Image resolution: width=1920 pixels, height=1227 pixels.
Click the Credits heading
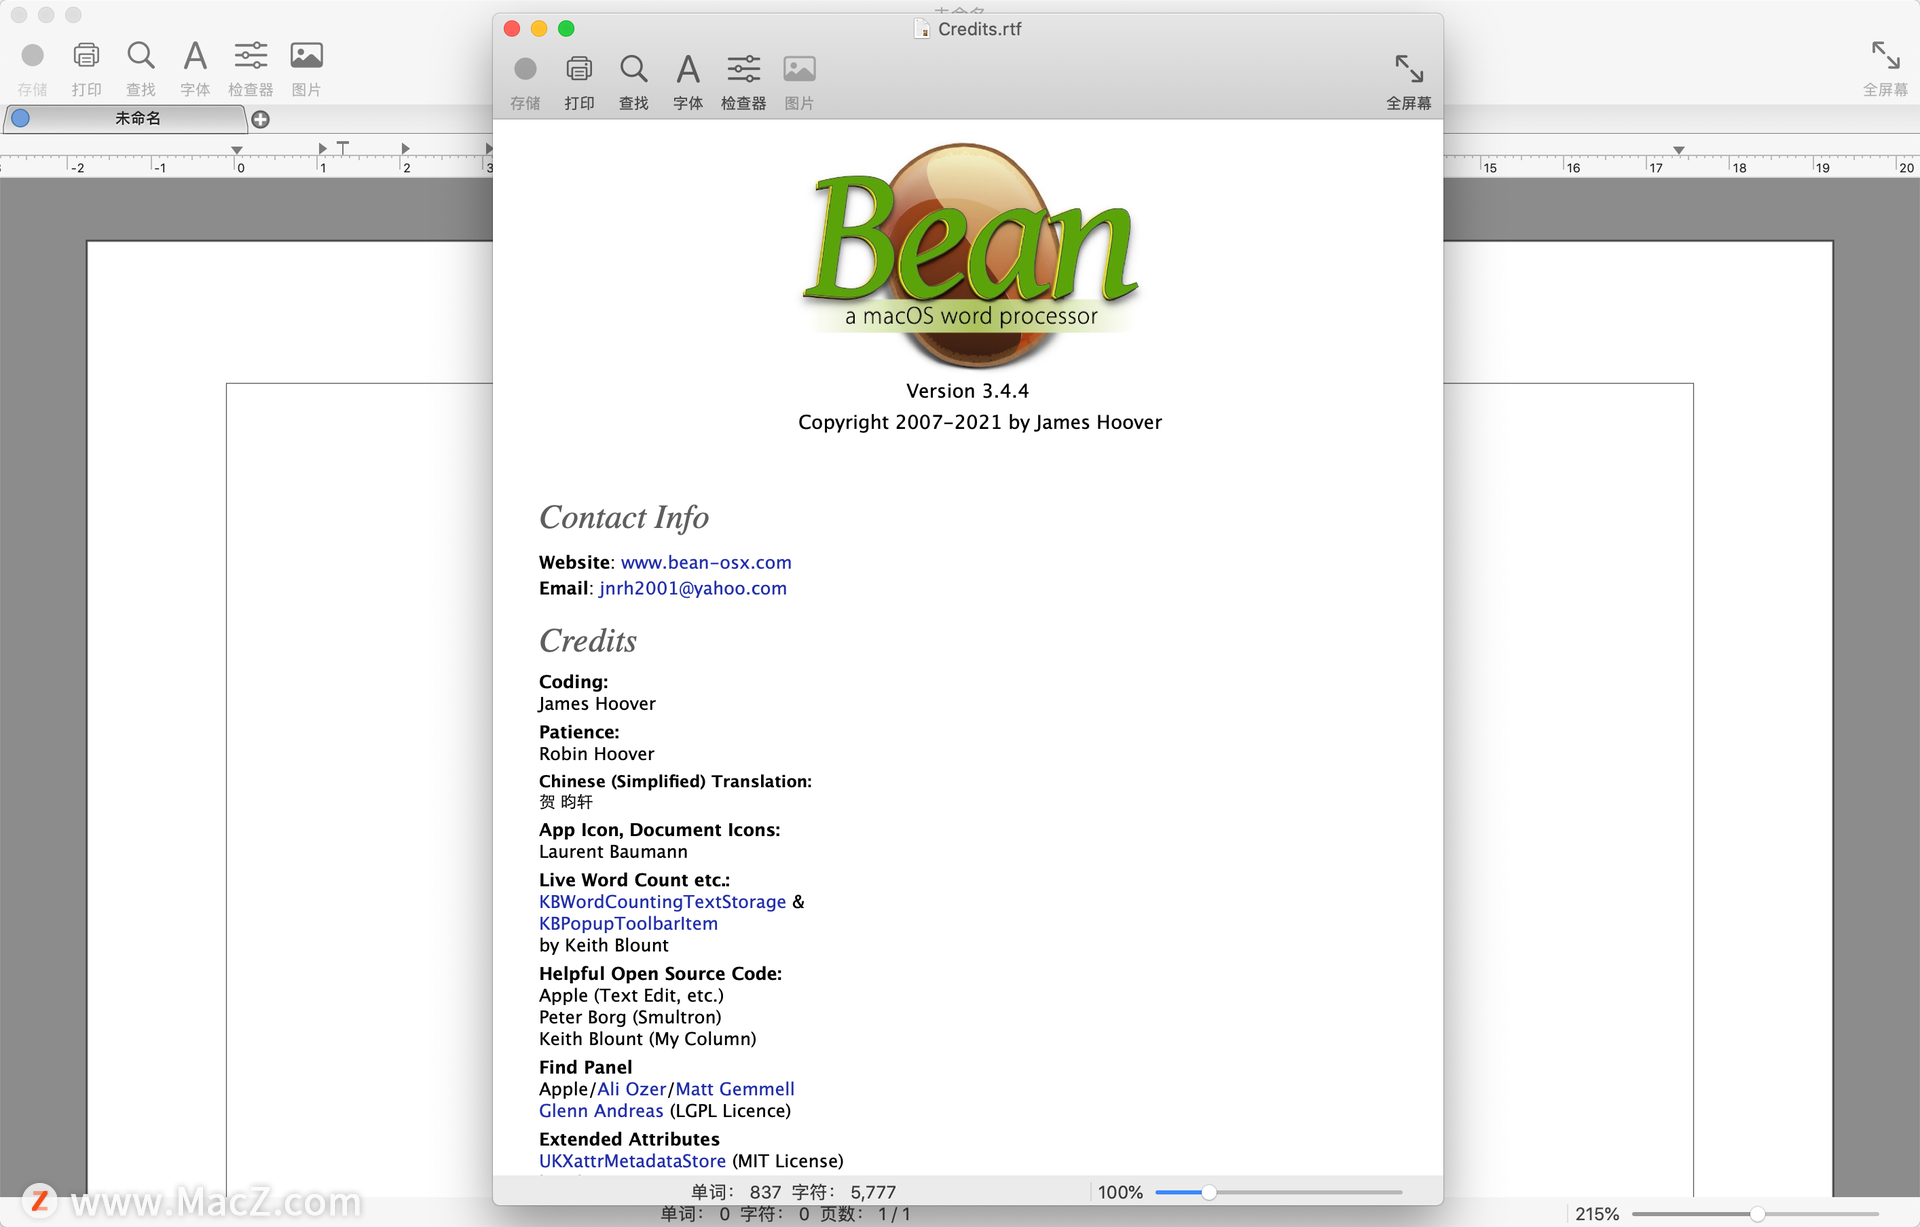pos(588,640)
